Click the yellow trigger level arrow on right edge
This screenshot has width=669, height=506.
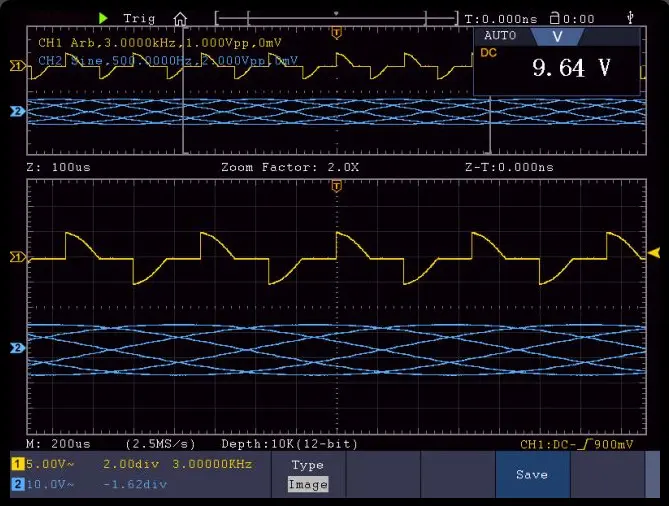tap(654, 253)
